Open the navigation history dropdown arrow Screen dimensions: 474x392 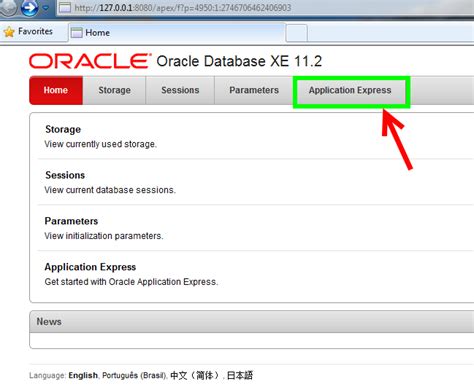tap(46, 8)
